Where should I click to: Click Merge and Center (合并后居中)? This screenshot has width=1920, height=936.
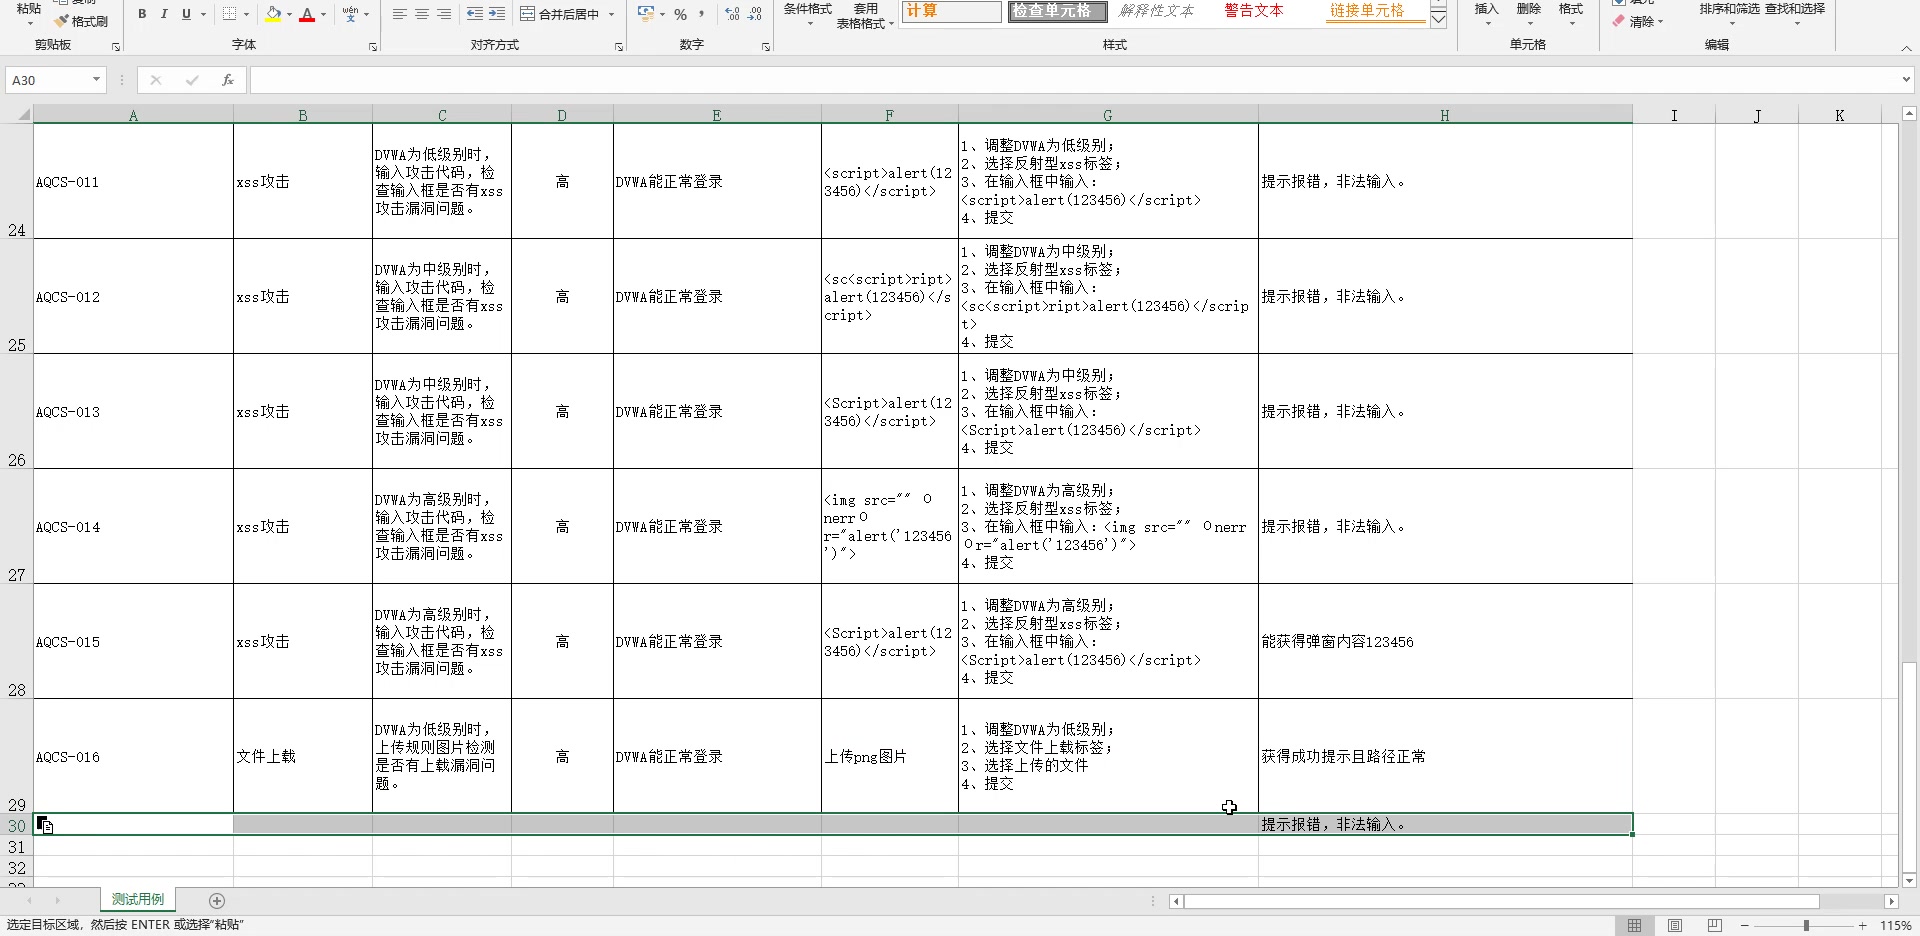pyautogui.click(x=560, y=14)
